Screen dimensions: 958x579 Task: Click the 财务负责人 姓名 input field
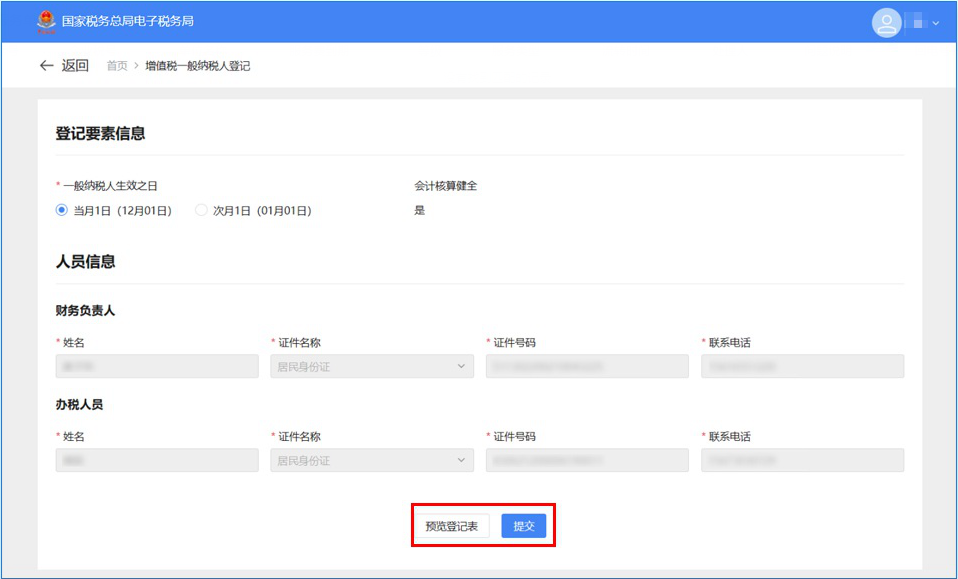pyautogui.click(x=143, y=367)
